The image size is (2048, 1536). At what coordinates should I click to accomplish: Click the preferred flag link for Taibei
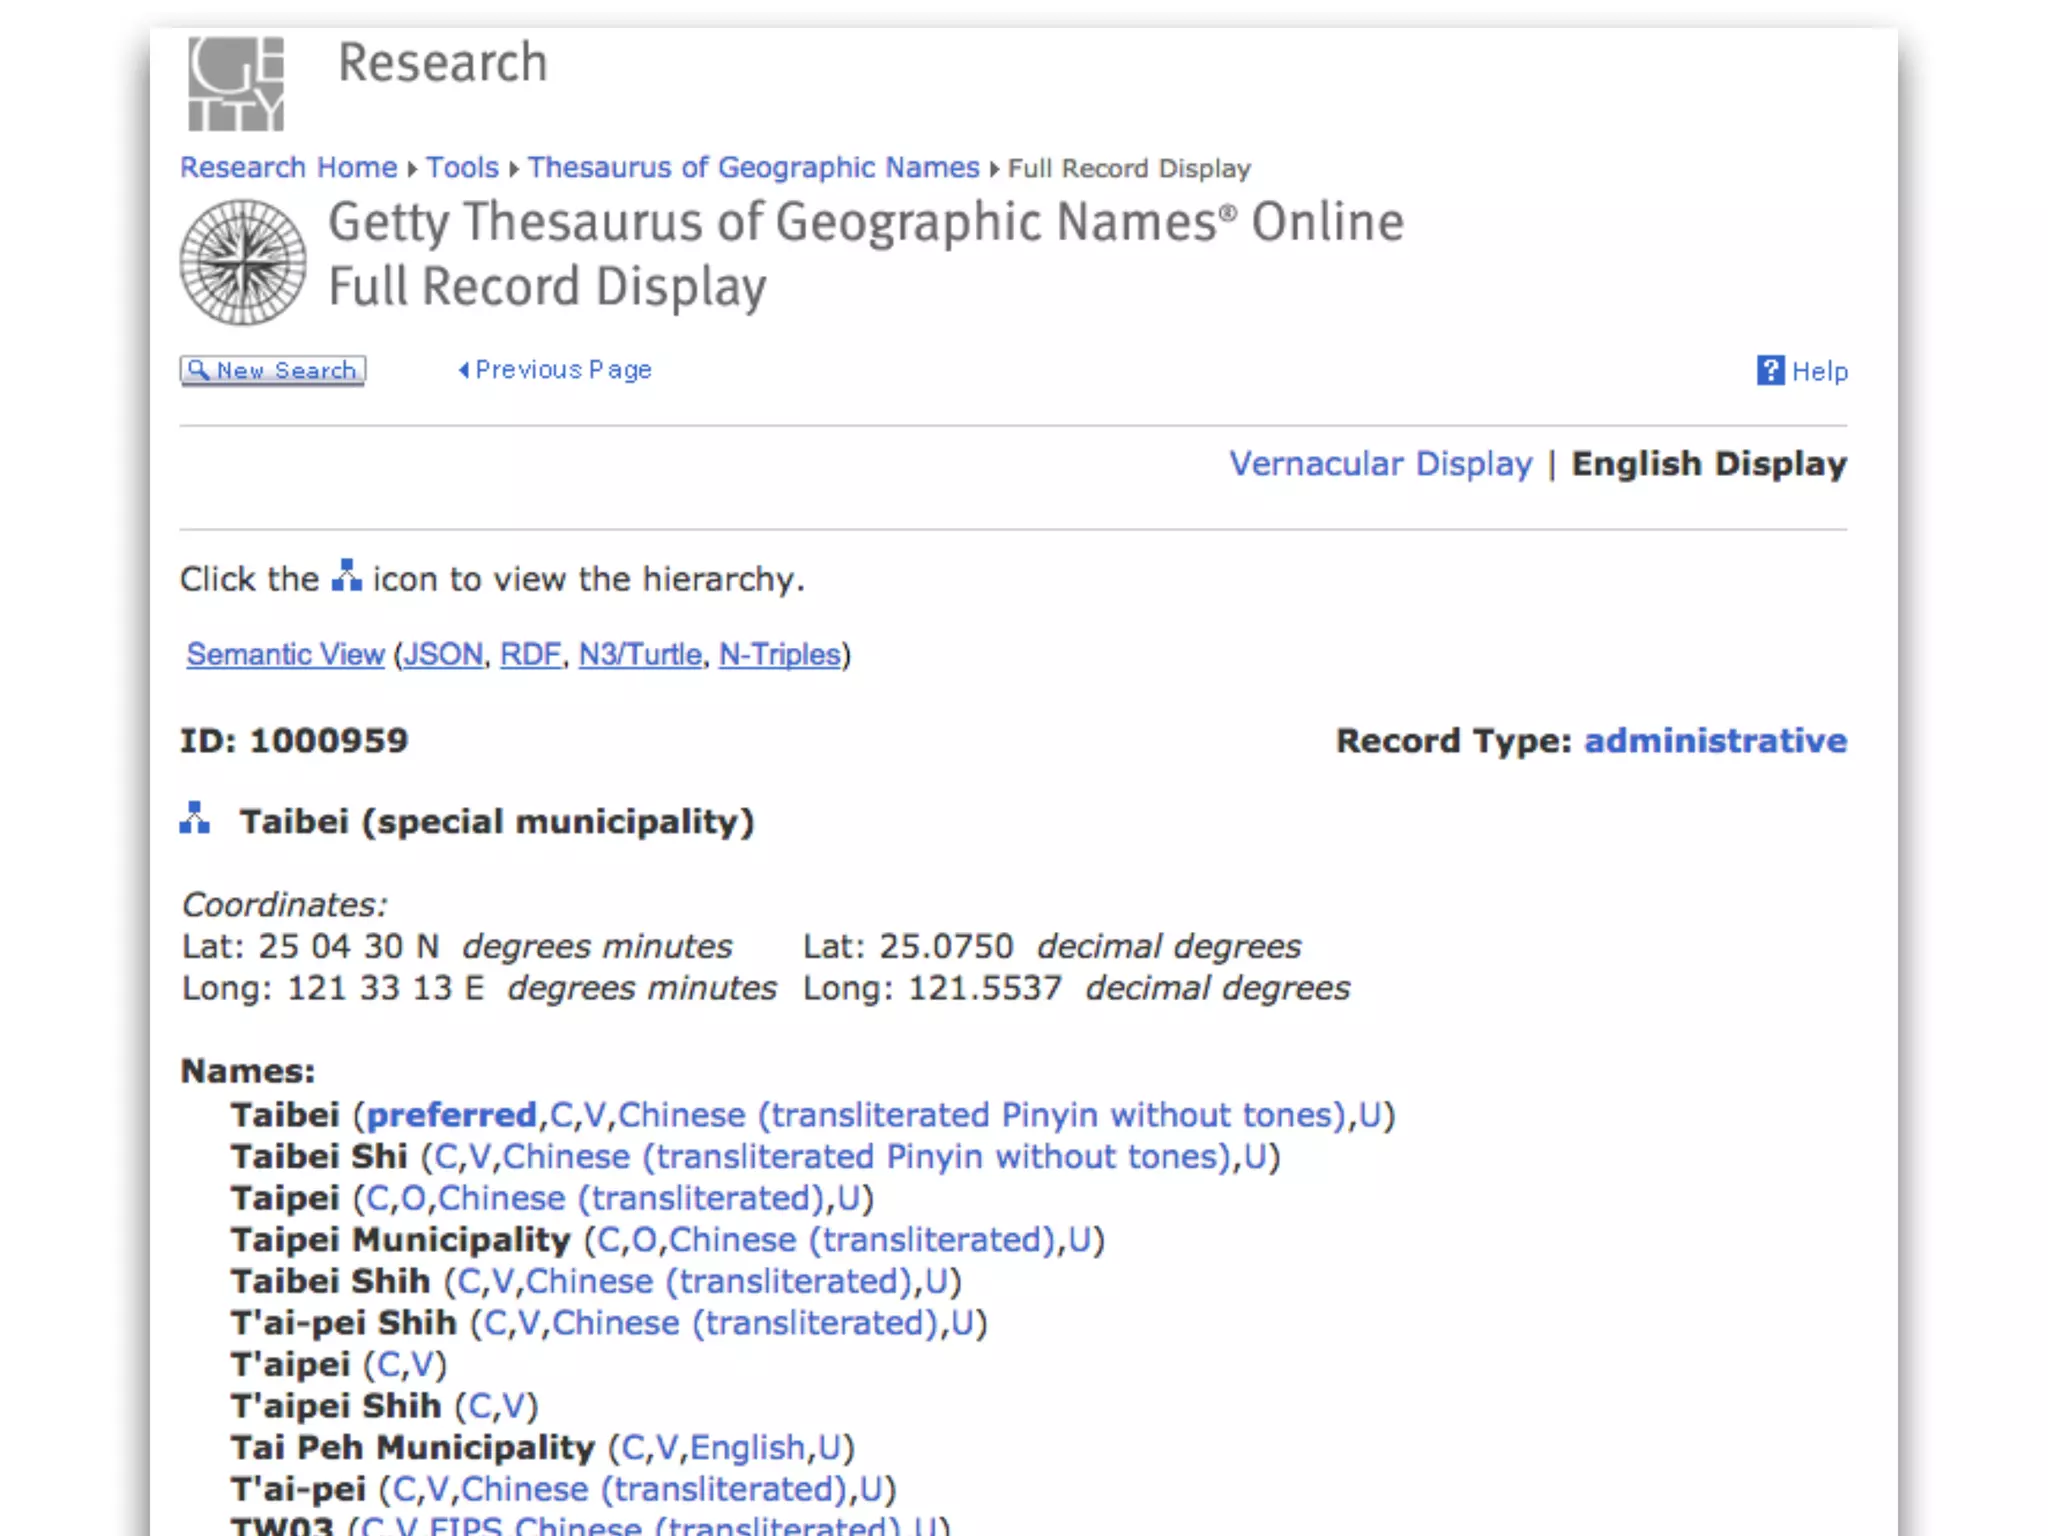click(x=451, y=1115)
